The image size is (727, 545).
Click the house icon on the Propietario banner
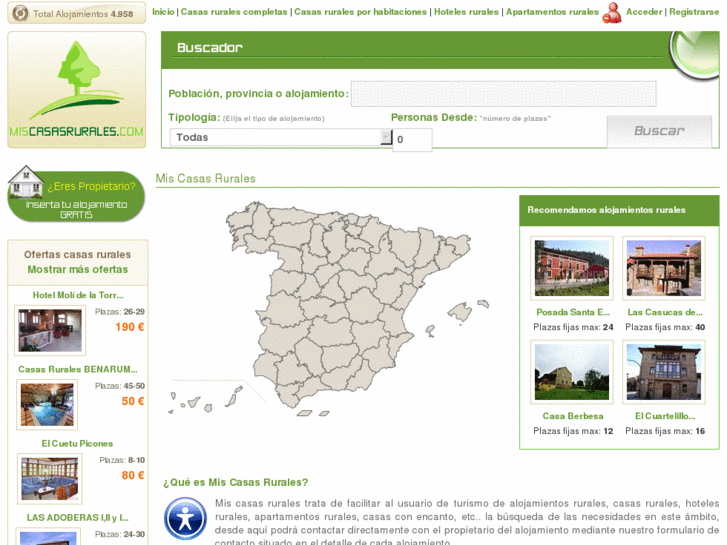(26, 181)
